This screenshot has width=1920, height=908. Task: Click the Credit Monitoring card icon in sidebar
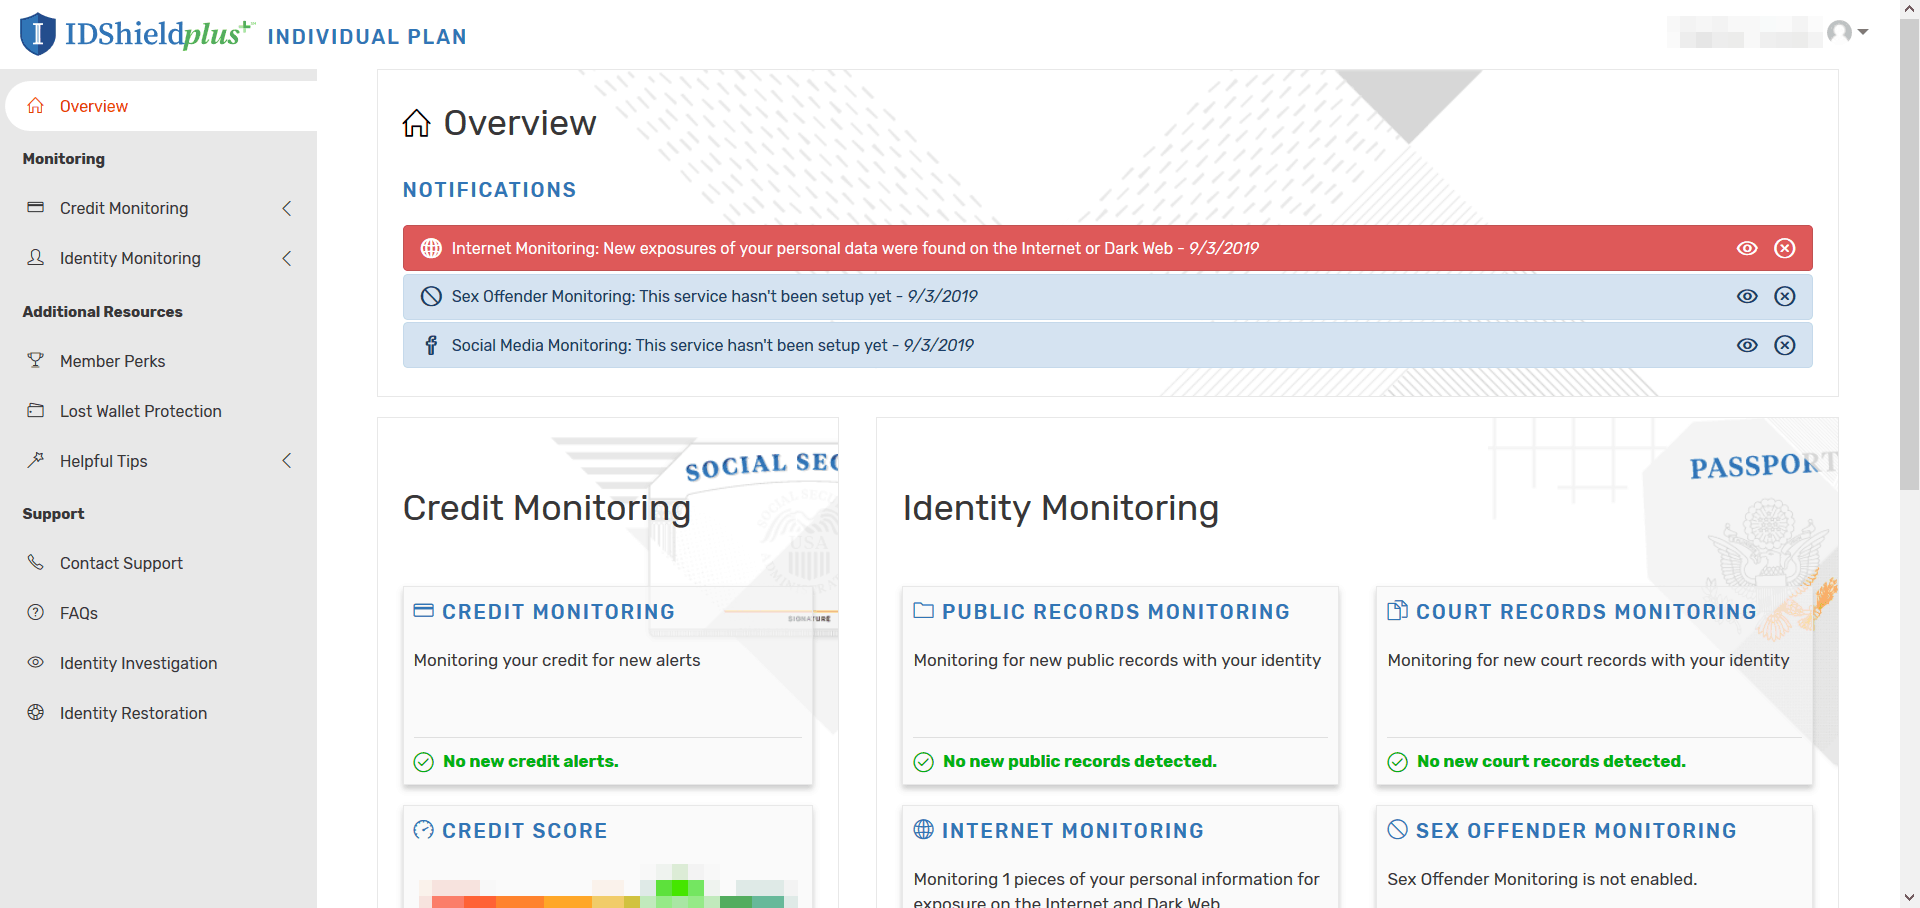[36, 208]
